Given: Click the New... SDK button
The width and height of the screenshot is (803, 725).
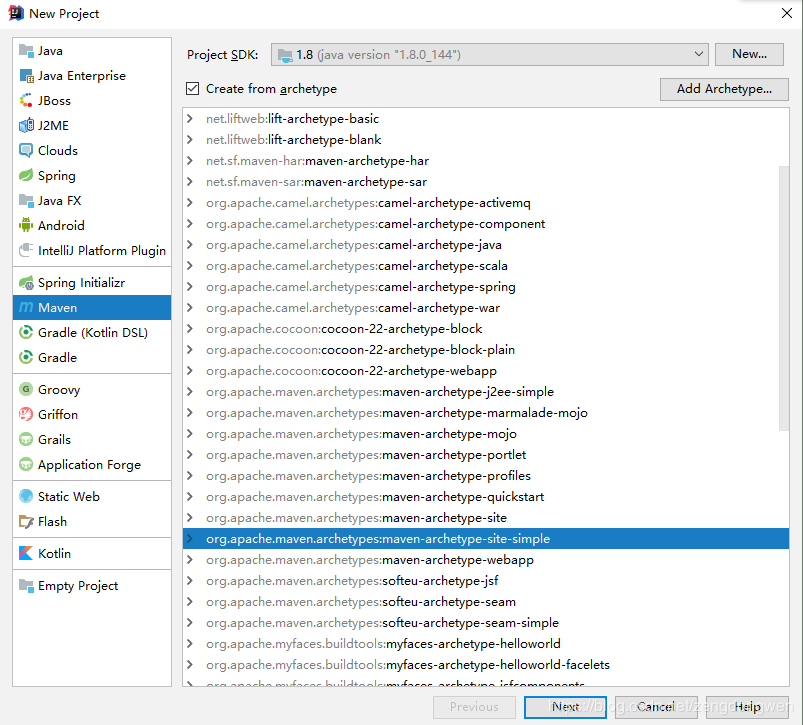Looking at the screenshot, I should [749, 54].
